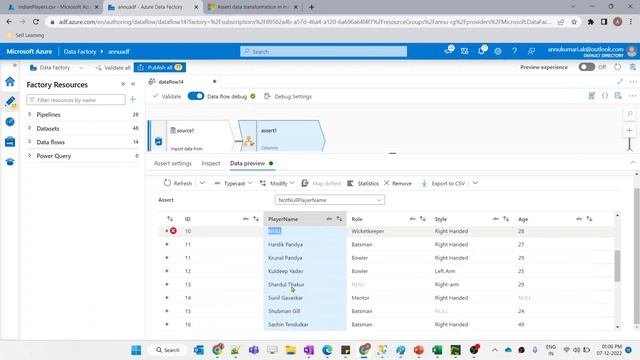
Task: Bookmark the page with star icon
Action: click(x=574, y=22)
